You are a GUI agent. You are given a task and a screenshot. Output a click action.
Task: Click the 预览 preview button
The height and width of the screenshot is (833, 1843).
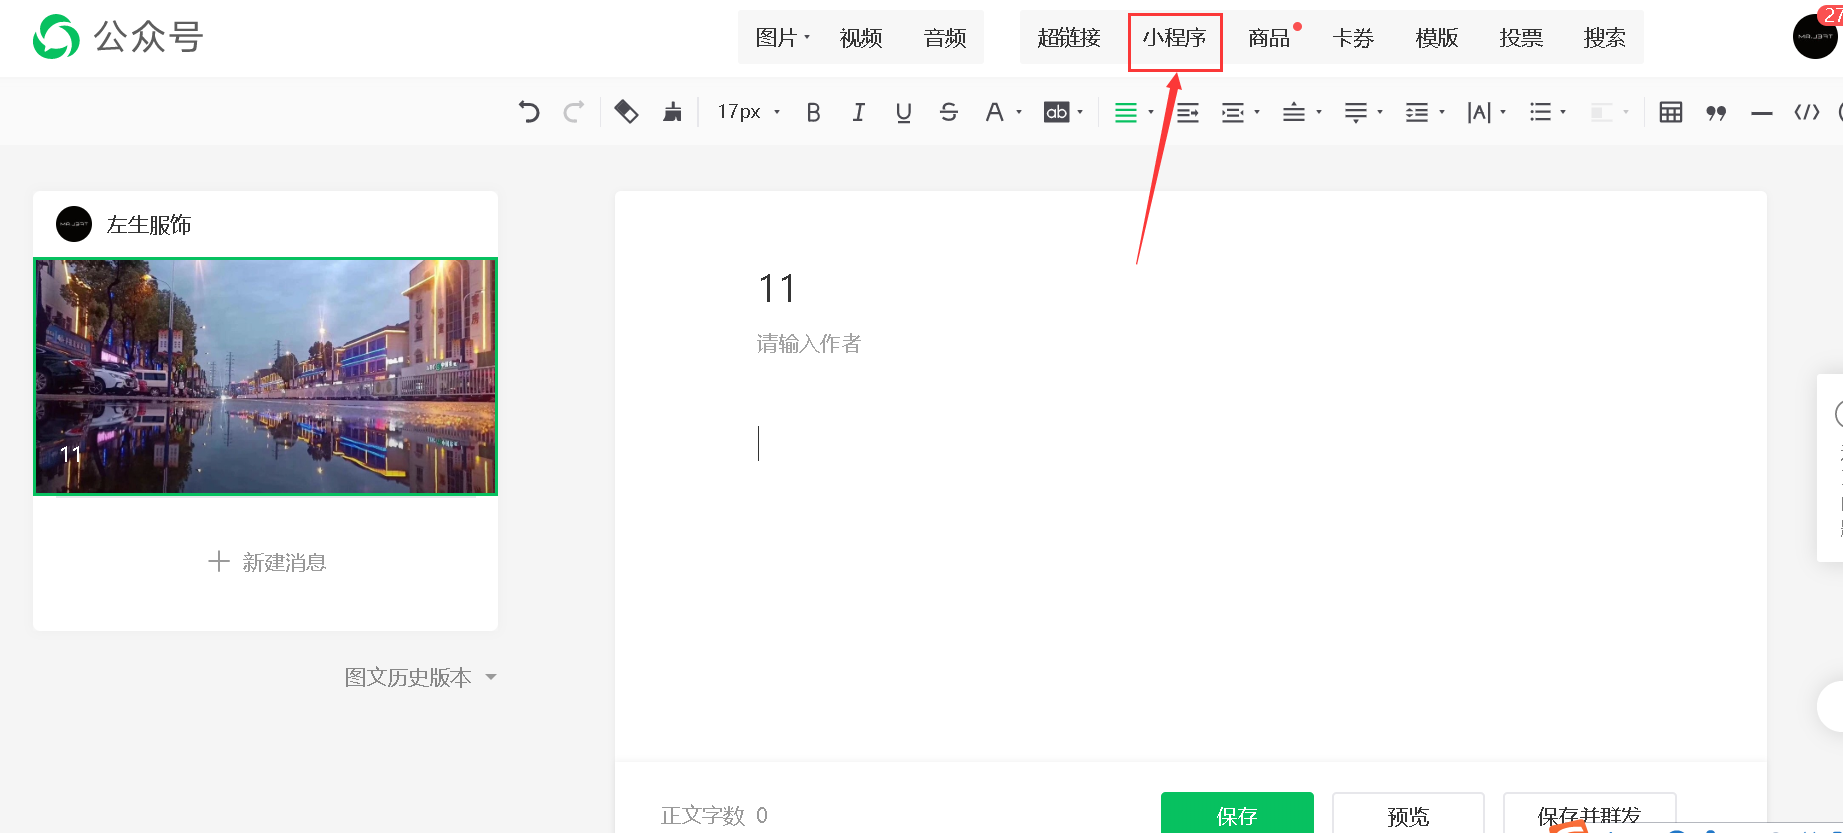tap(1408, 813)
